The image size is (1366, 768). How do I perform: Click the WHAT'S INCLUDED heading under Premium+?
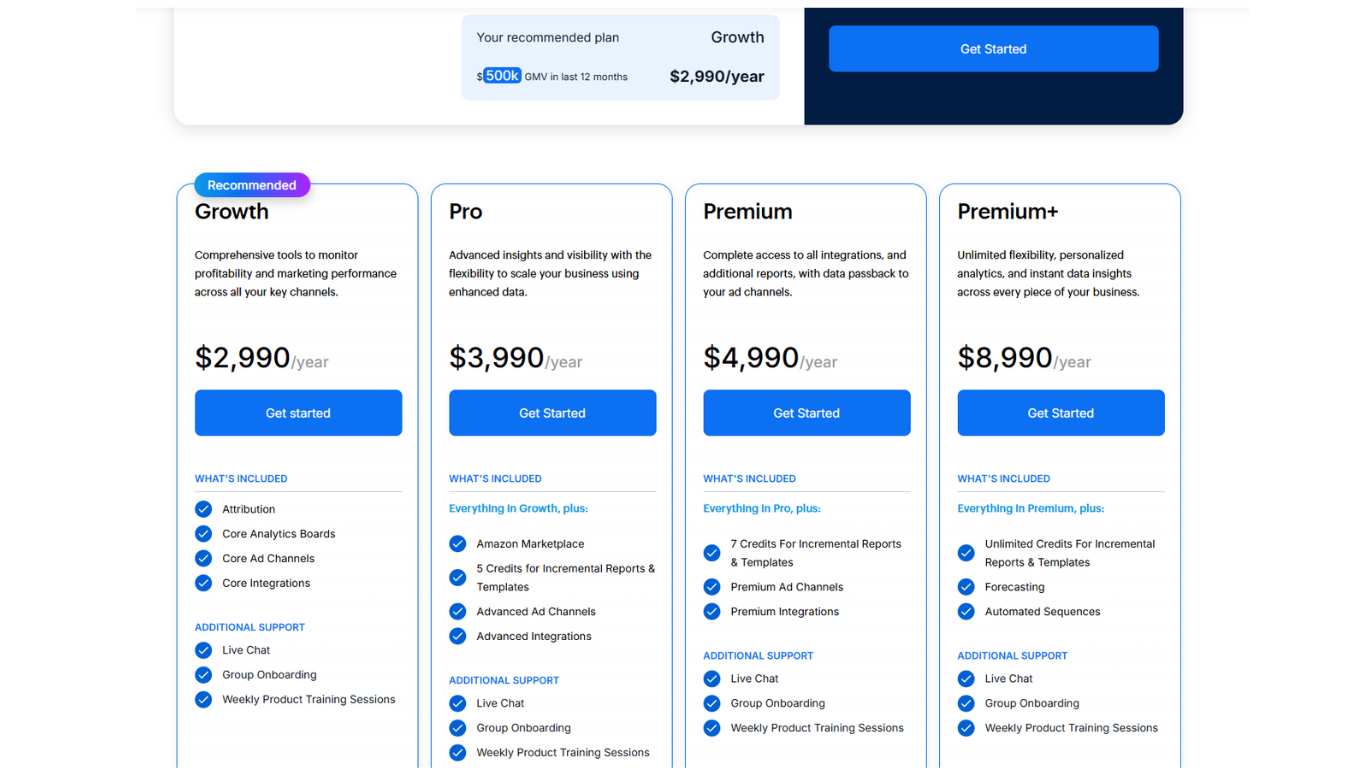(x=1004, y=478)
